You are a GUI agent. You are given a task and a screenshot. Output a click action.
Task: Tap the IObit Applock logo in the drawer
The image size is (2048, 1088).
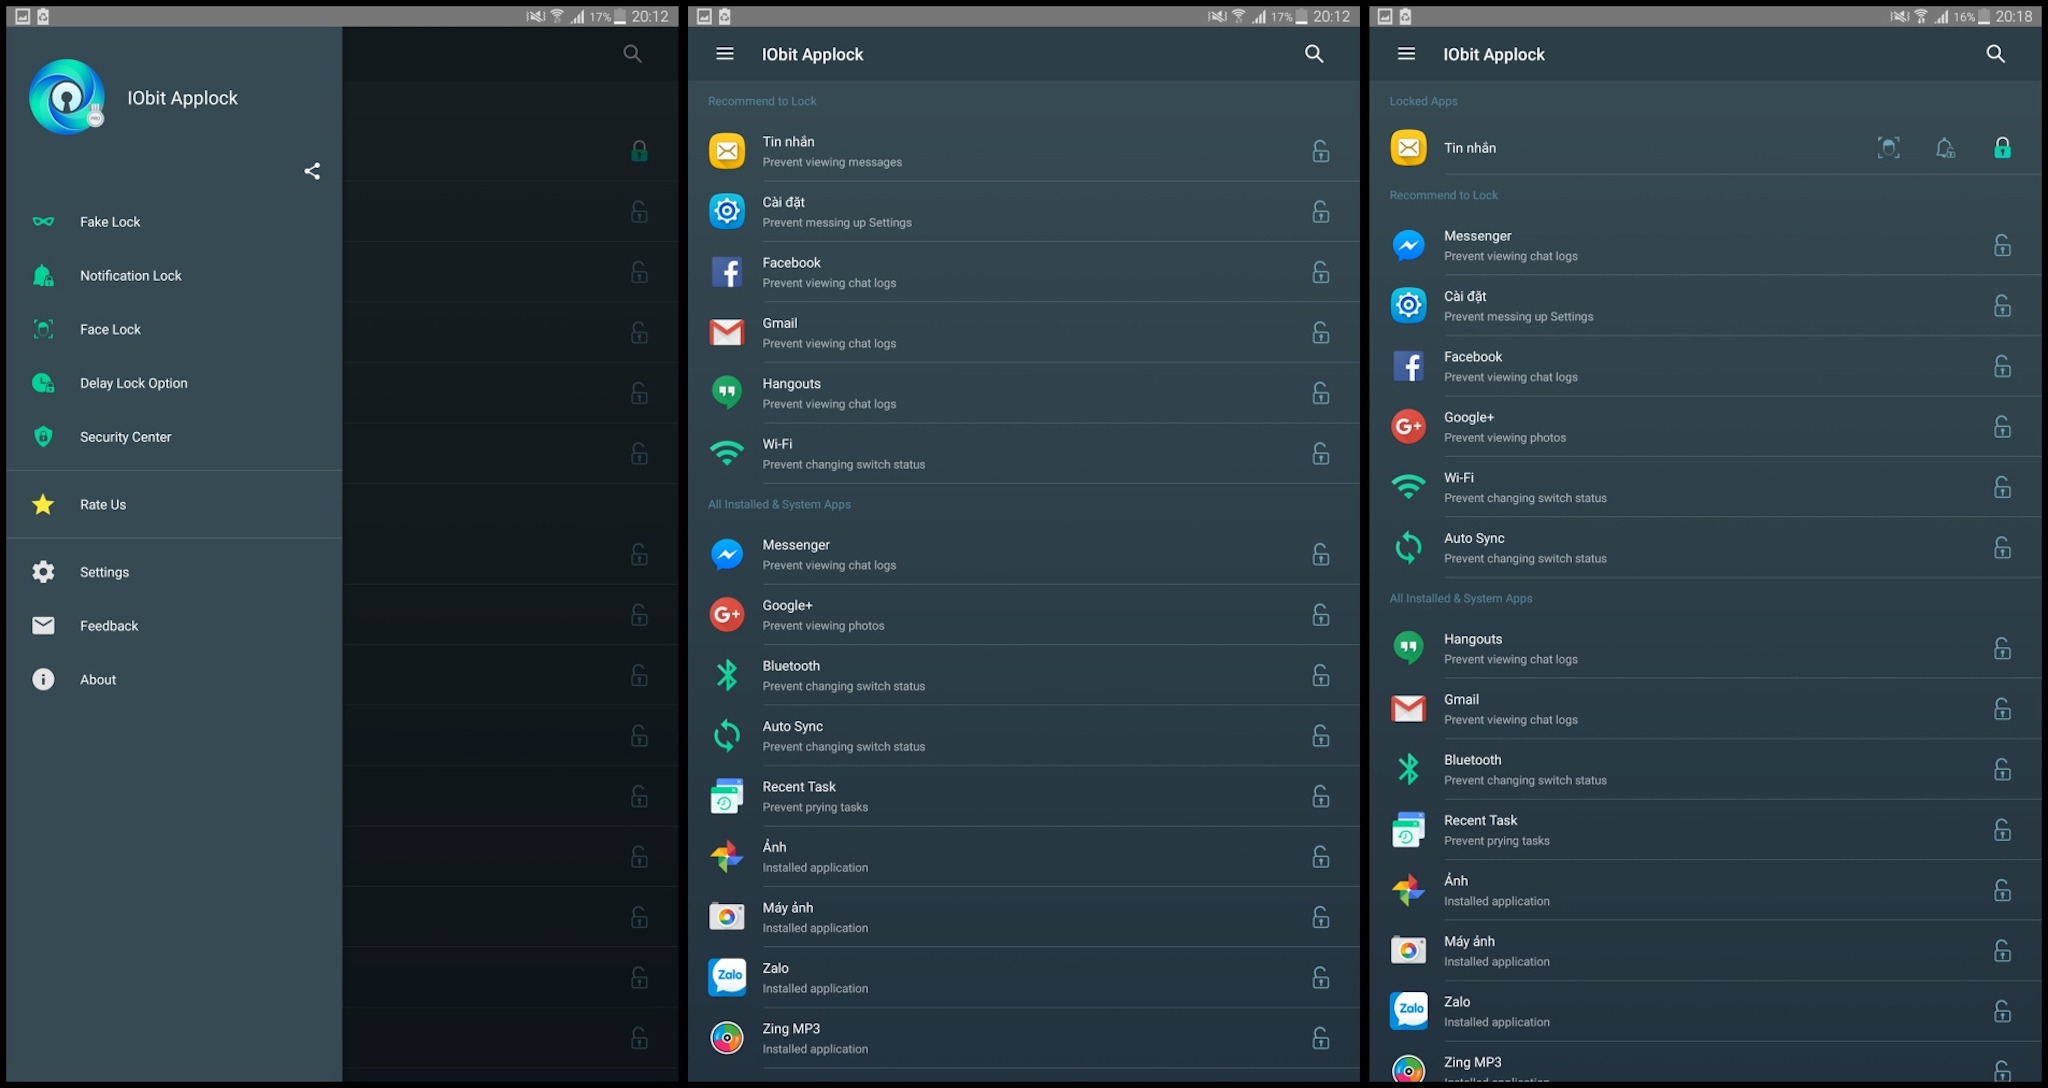coord(67,97)
